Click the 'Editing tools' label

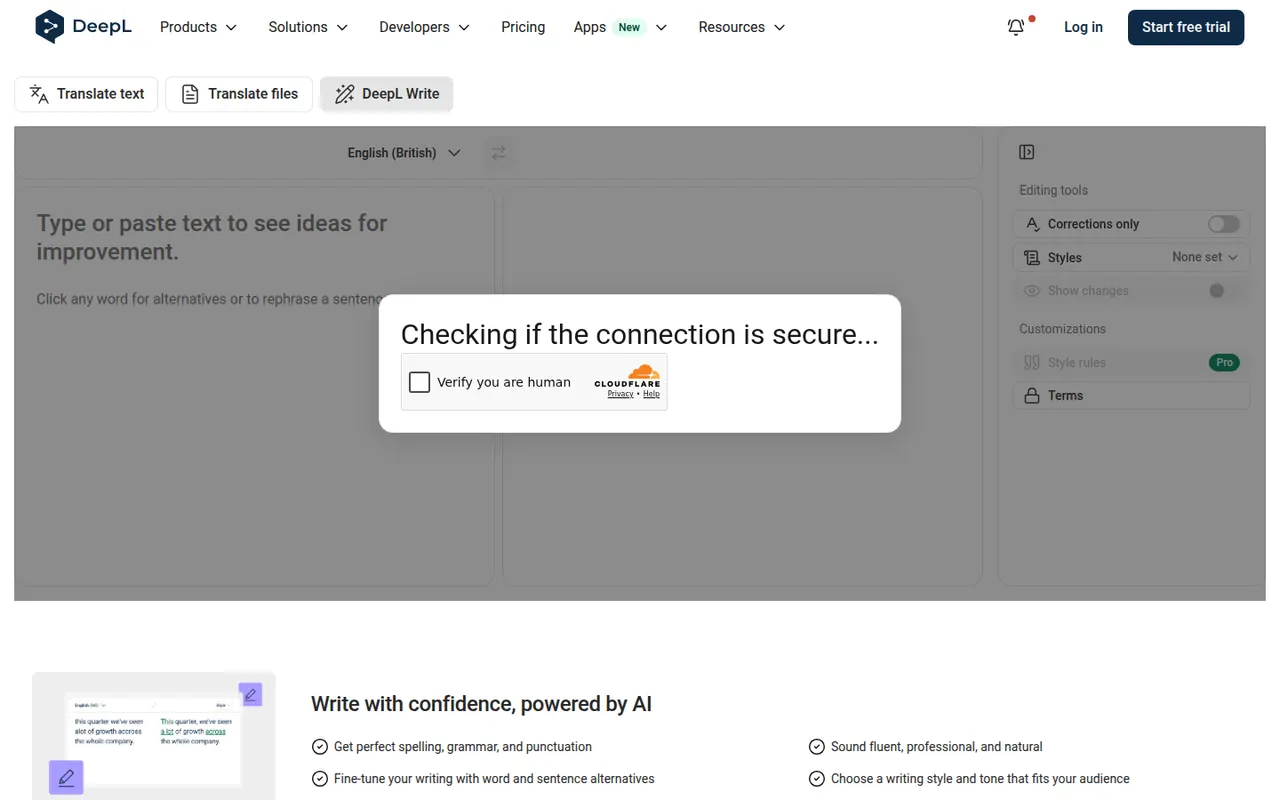1053,190
